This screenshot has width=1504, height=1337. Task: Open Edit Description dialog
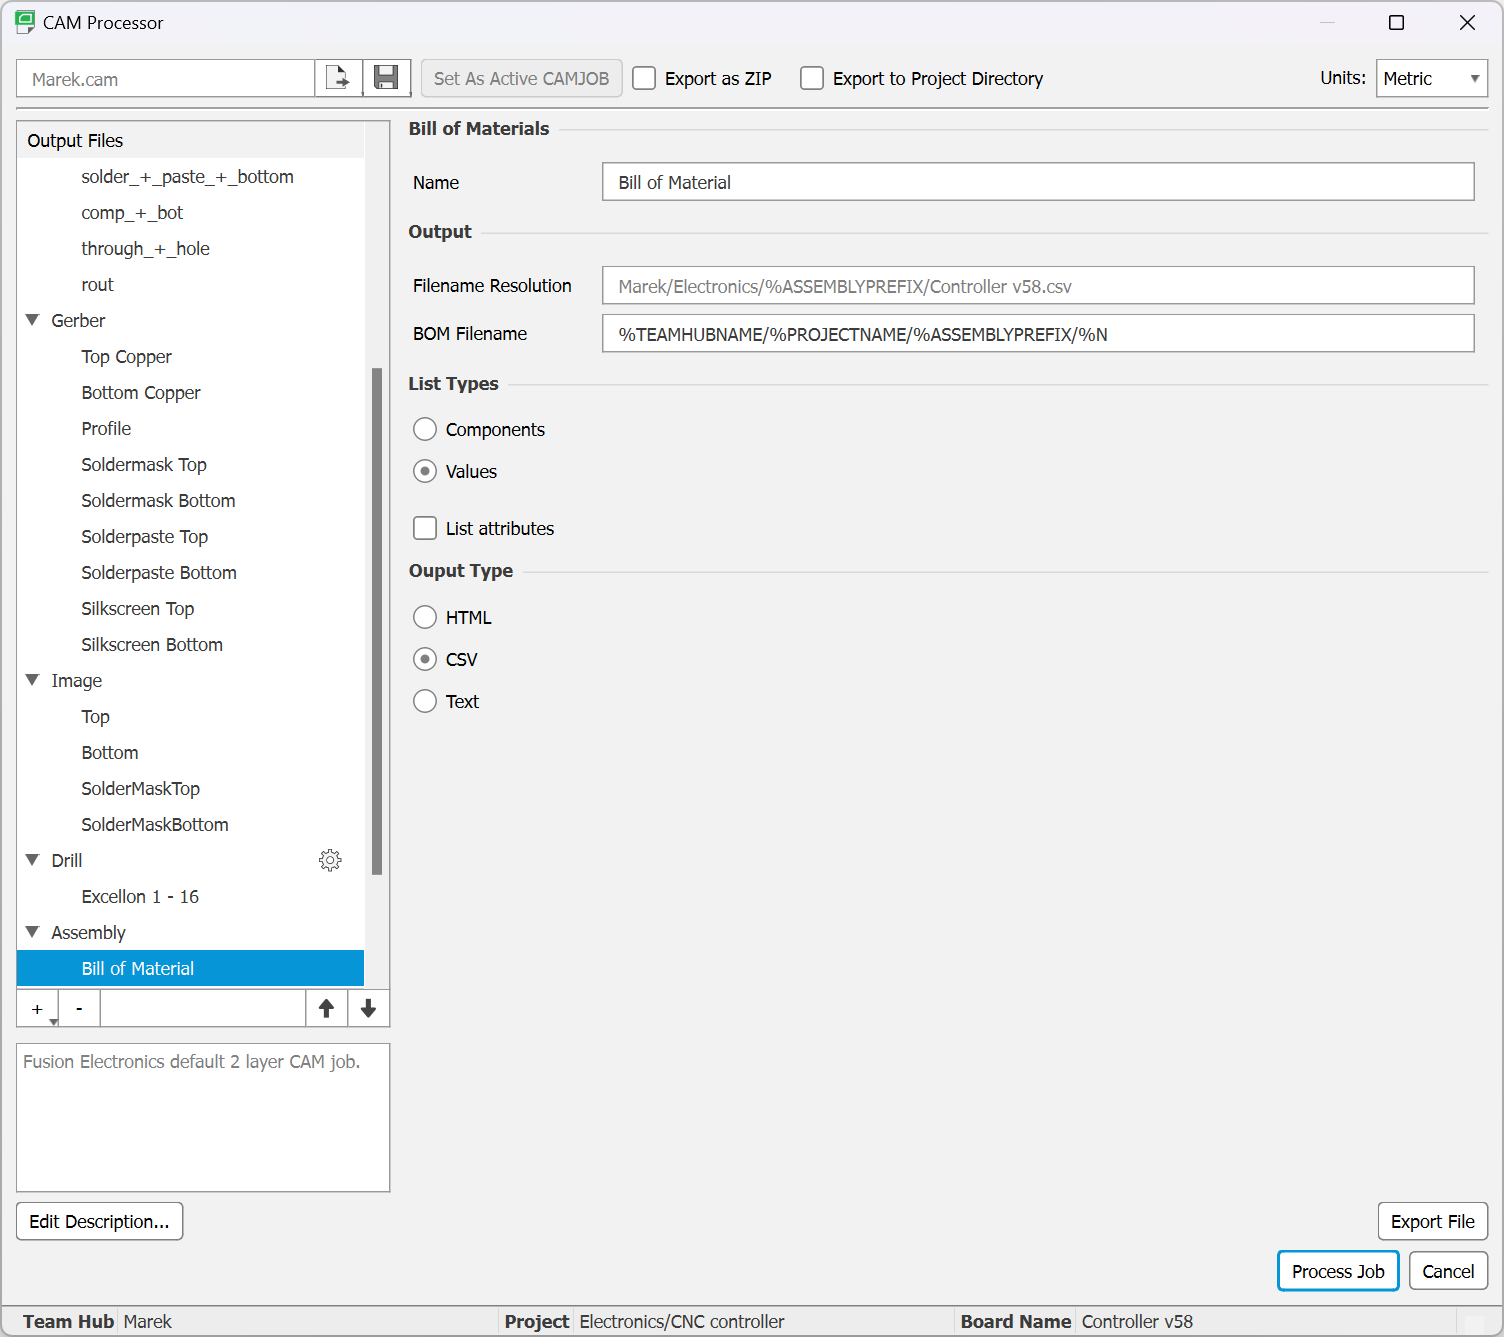99,1221
